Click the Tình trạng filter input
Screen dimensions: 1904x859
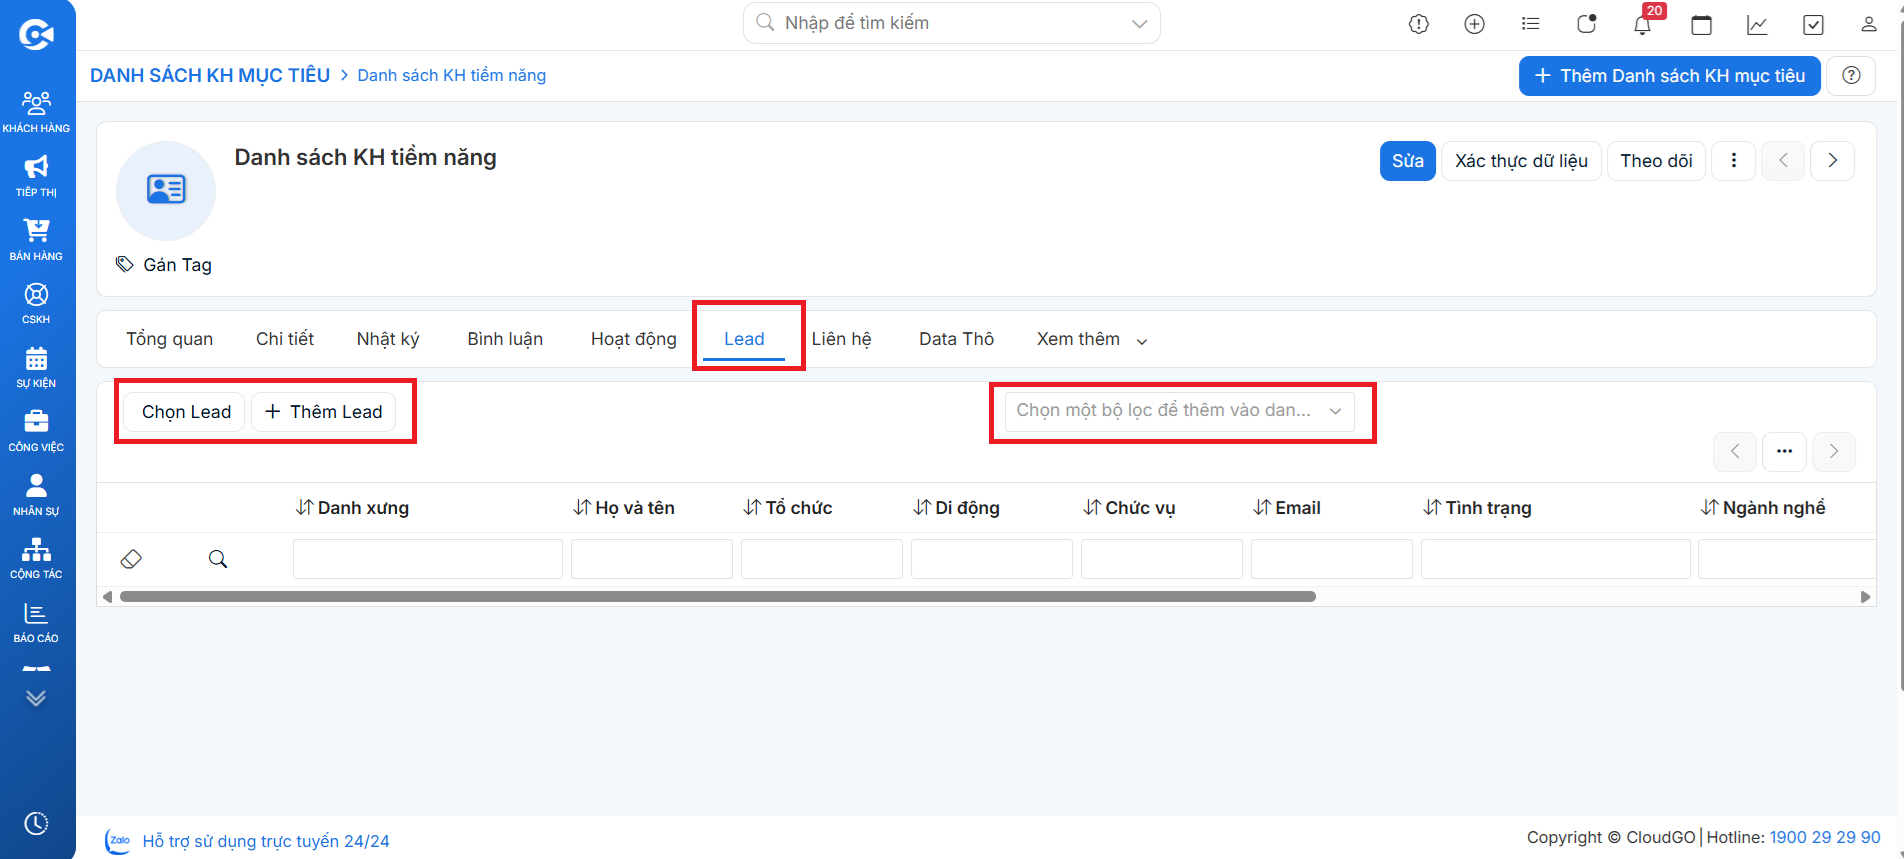pos(1555,559)
